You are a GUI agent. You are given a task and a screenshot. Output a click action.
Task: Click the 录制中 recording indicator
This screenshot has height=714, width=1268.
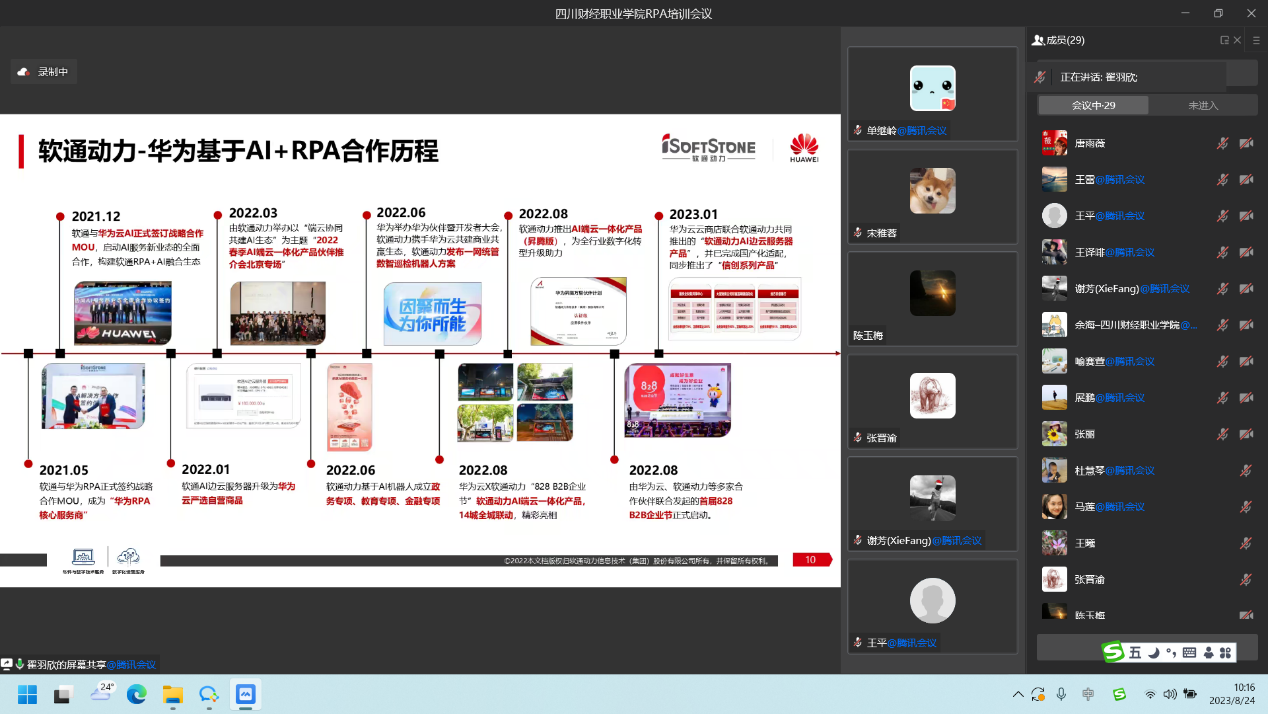coord(43,72)
